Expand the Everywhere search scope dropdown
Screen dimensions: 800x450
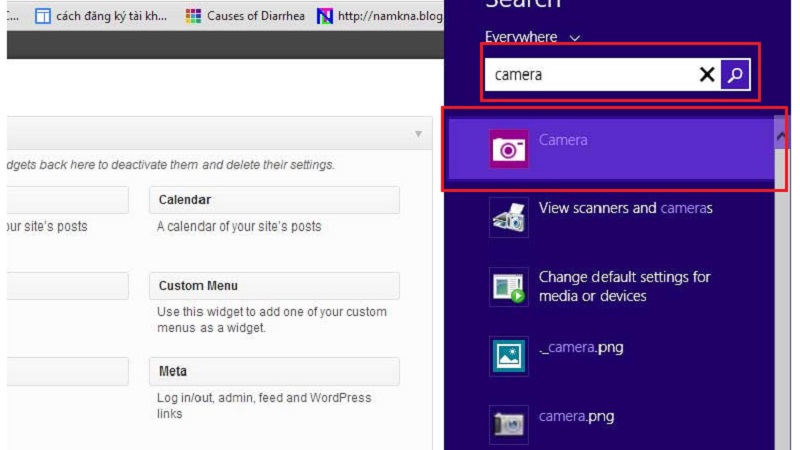tap(574, 38)
